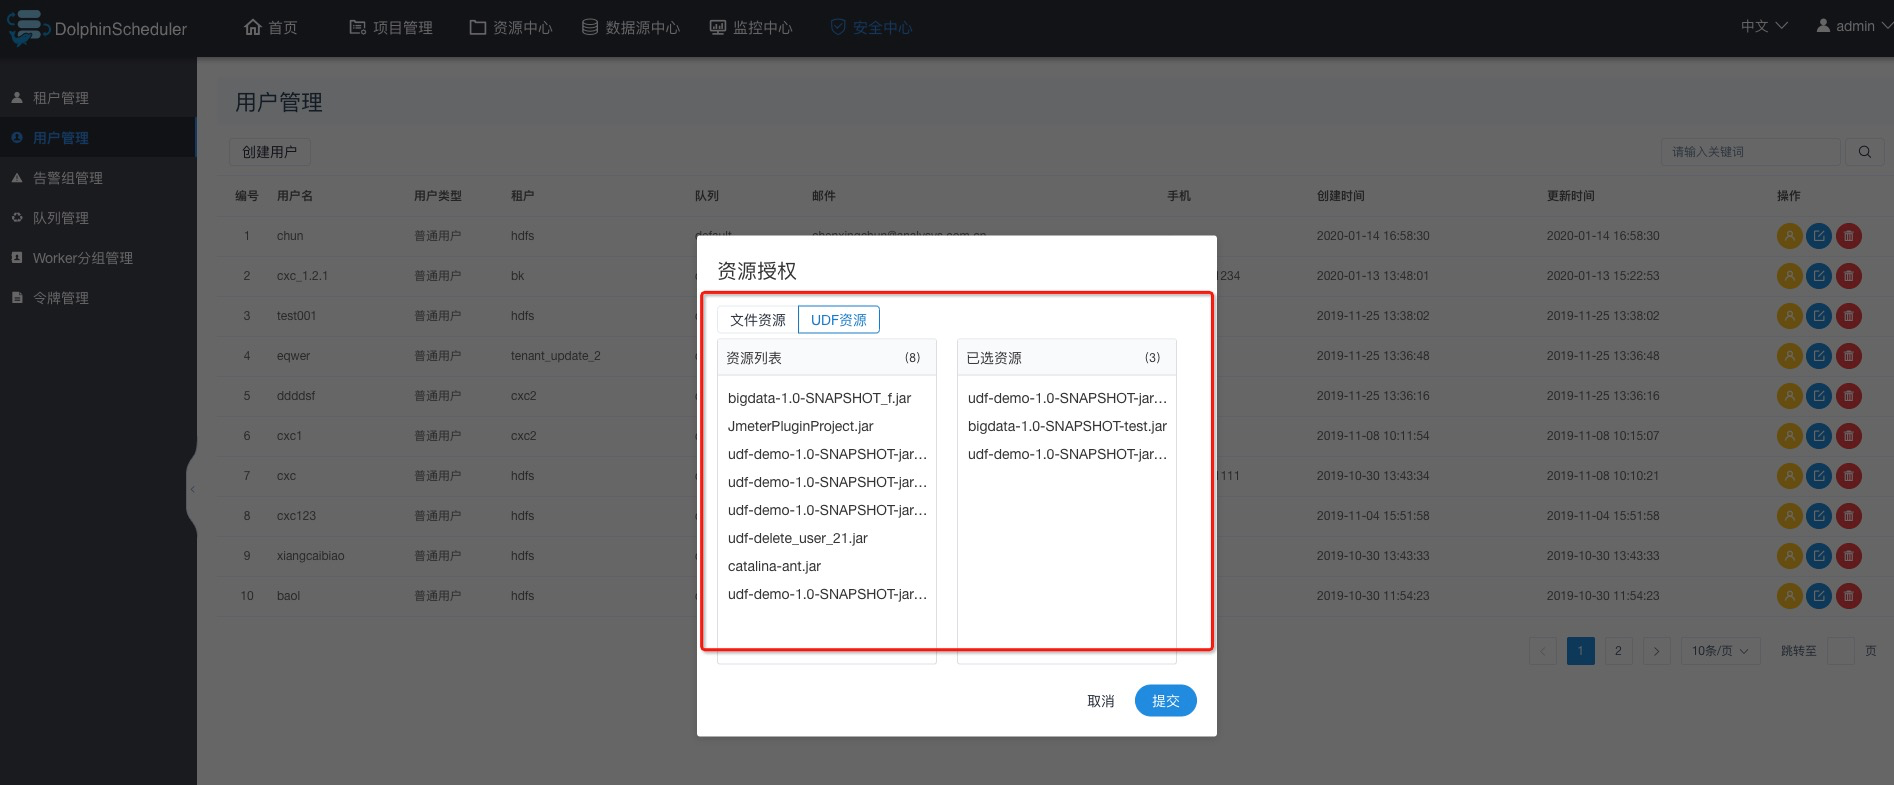Select catalina-ant.jar in resource list
The width and height of the screenshot is (1894, 785).
775,566
